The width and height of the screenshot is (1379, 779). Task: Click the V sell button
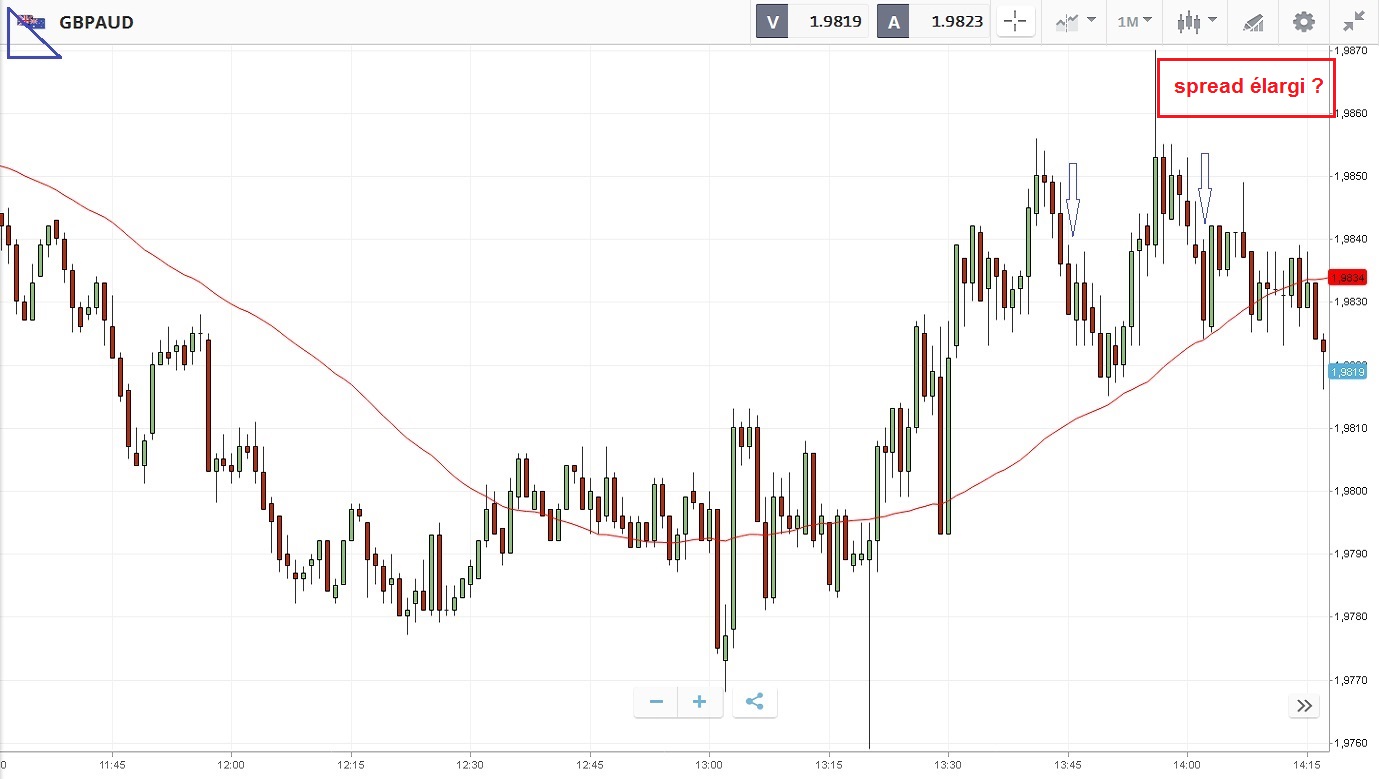(771, 22)
